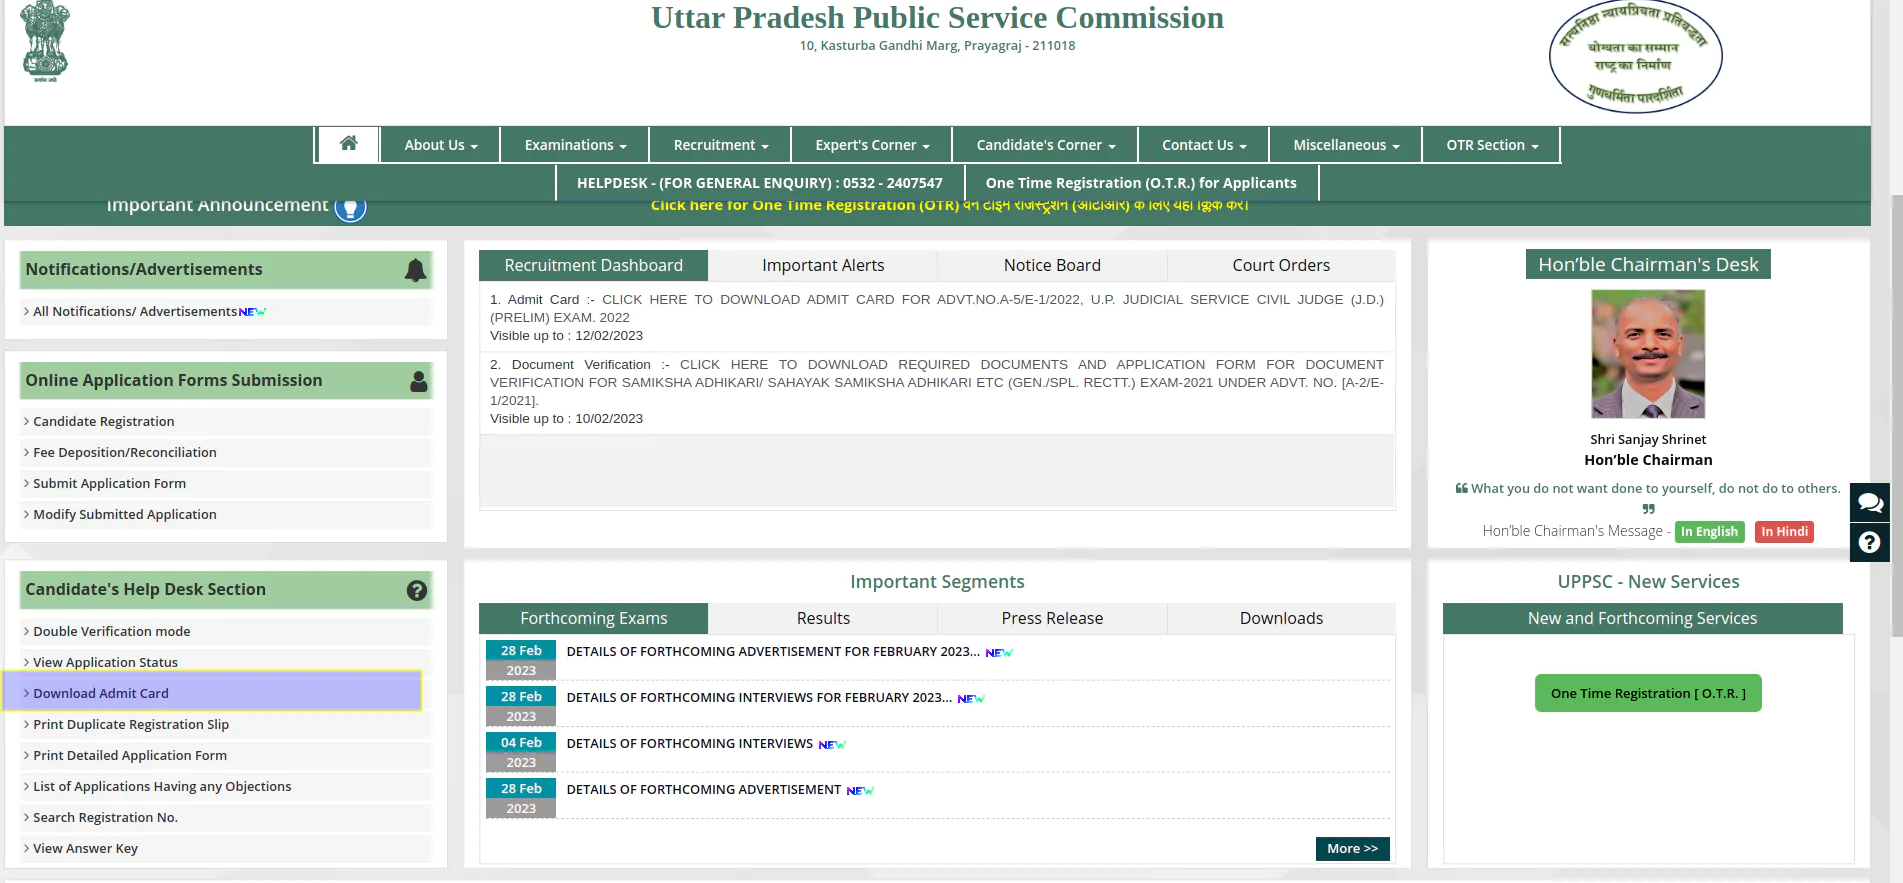Image resolution: width=1903 pixels, height=883 pixels.
Task: Click the national emblem logo at top left
Action: click(x=45, y=41)
